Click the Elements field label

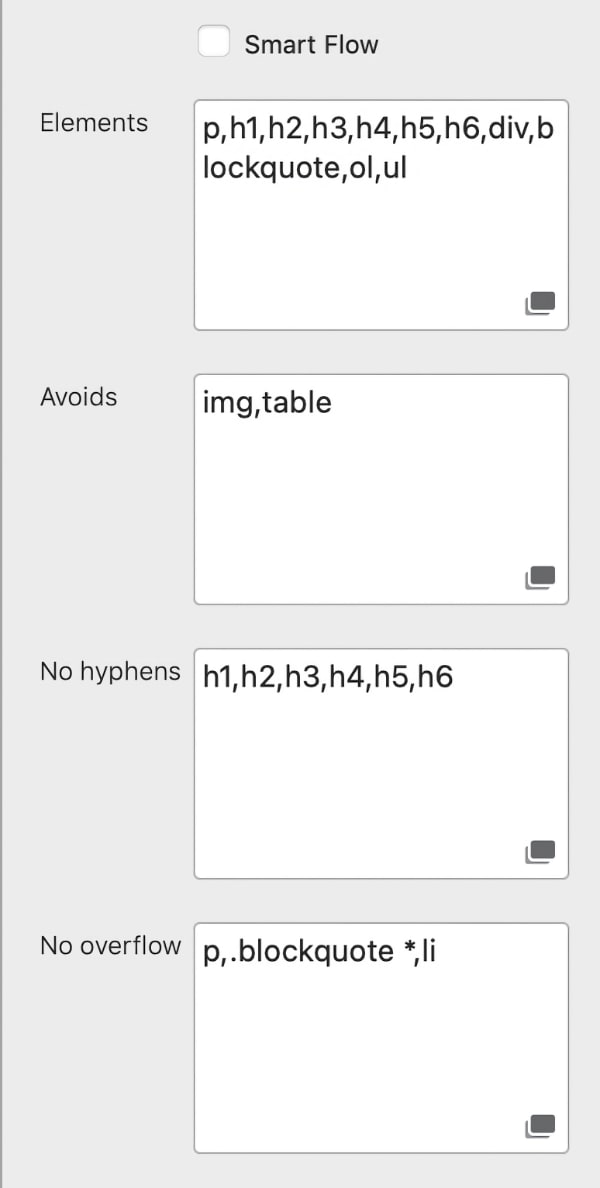click(x=94, y=123)
